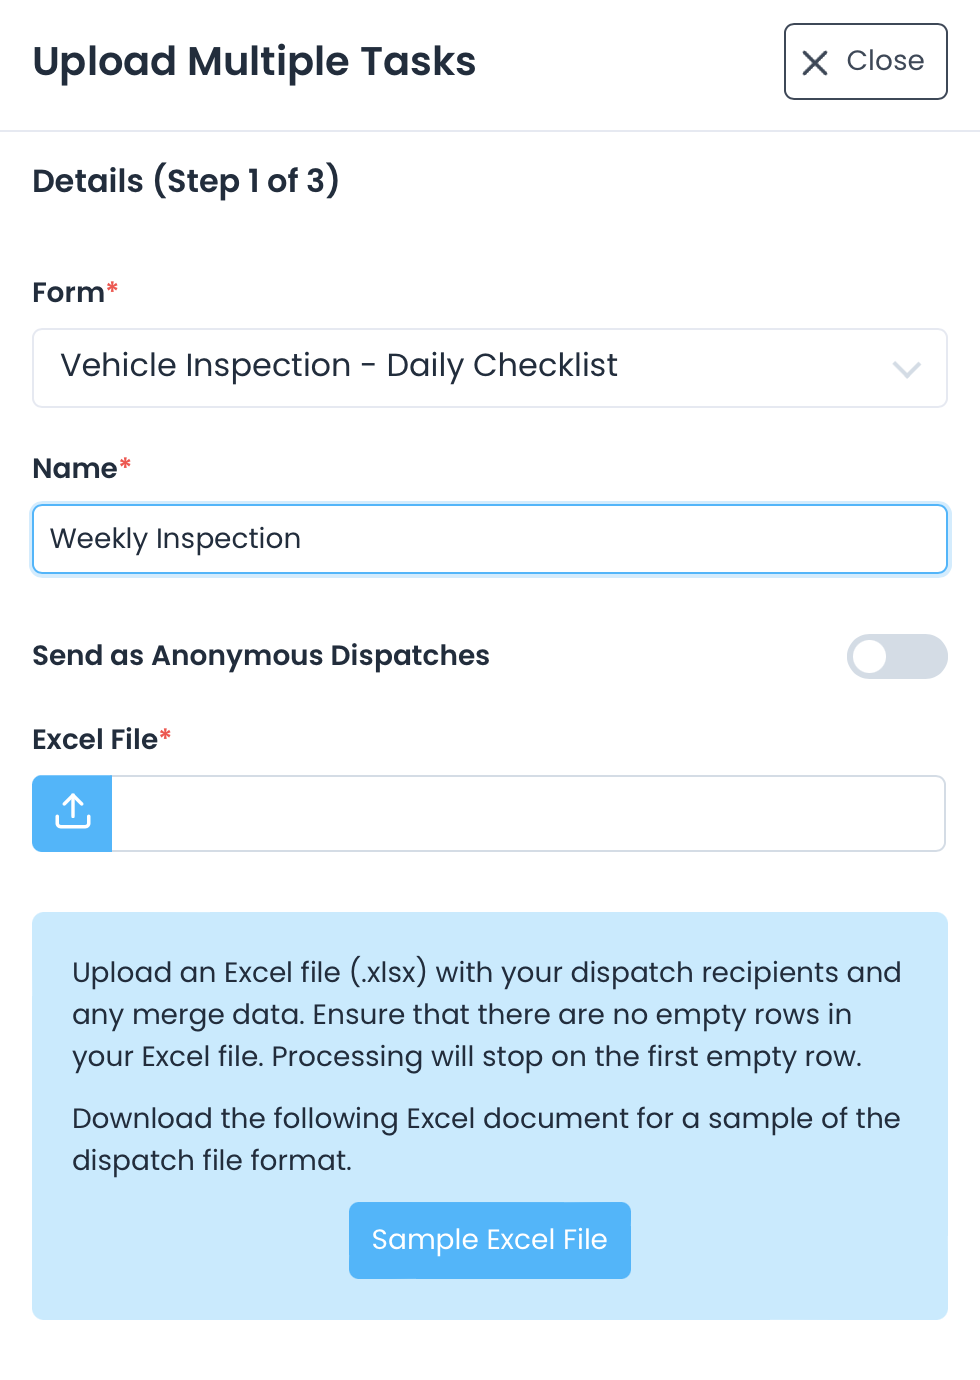The height and width of the screenshot is (1380, 980).
Task: Click the Upload Multiple Tasks title
Action: point(255,62)
